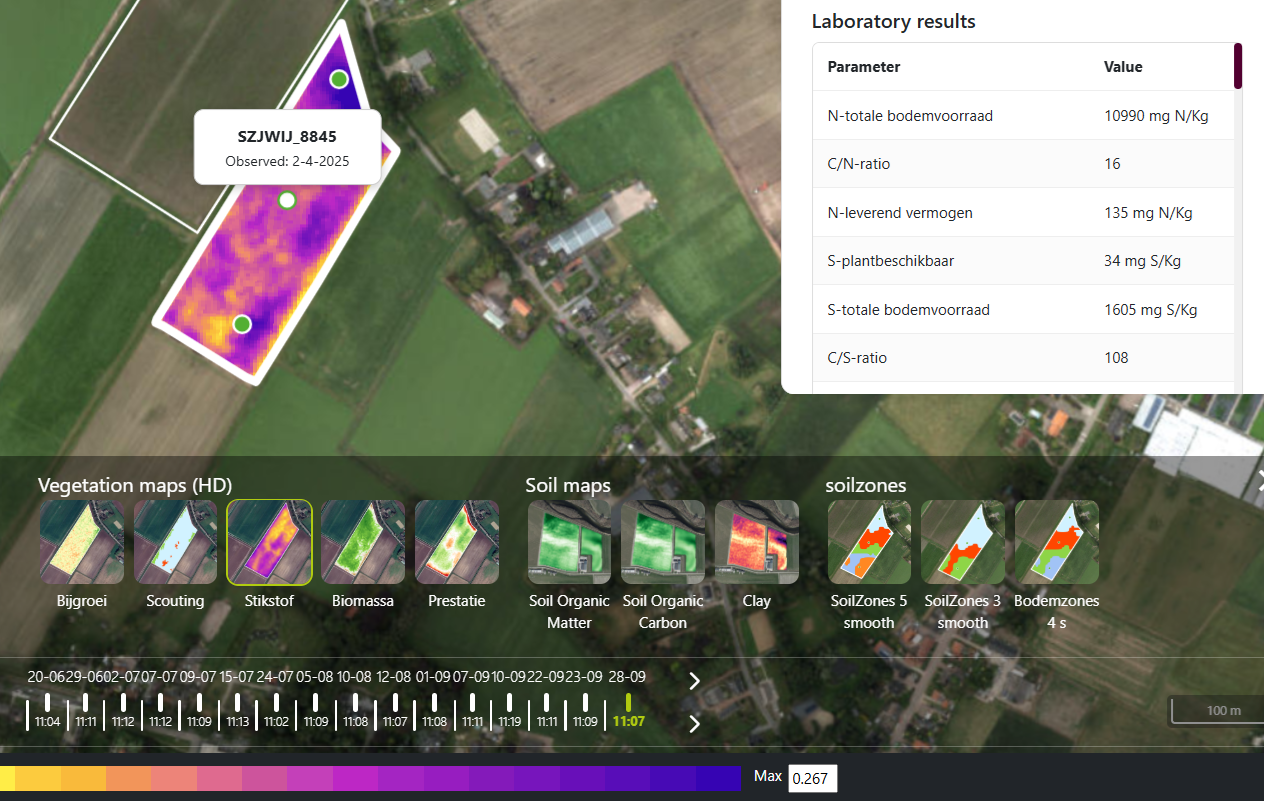Image resolution: width=1264 pixels, height=801 pixels.
Task: Select the Bijgroei vegetation map thumbnail
Action: [82, 542]
